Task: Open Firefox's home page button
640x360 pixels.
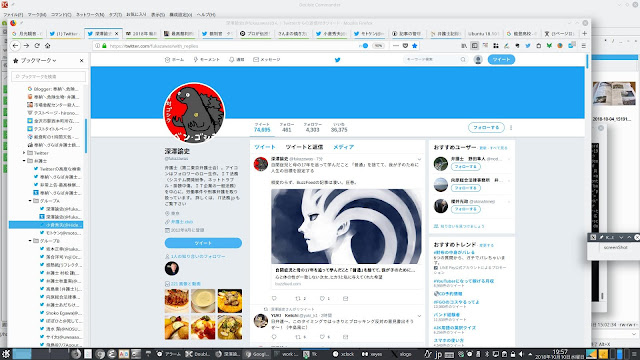Action: (48, 46)
